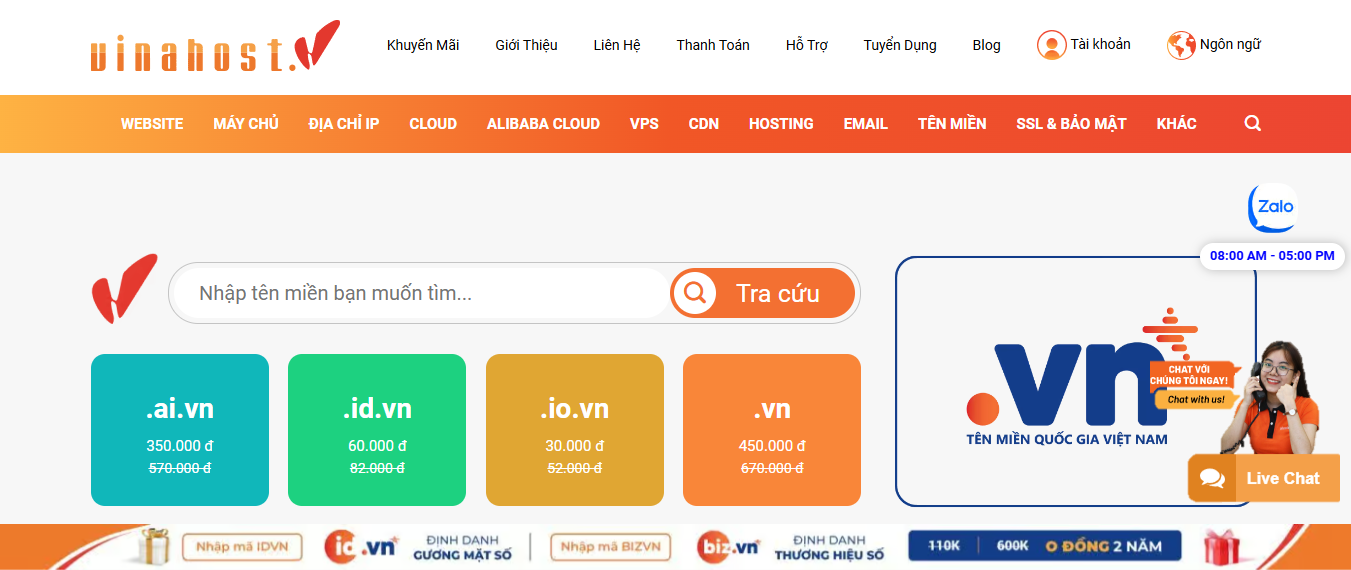Open ALIBABA CLOUD menu
This screenshot has width=1351, height=570.
543,124
